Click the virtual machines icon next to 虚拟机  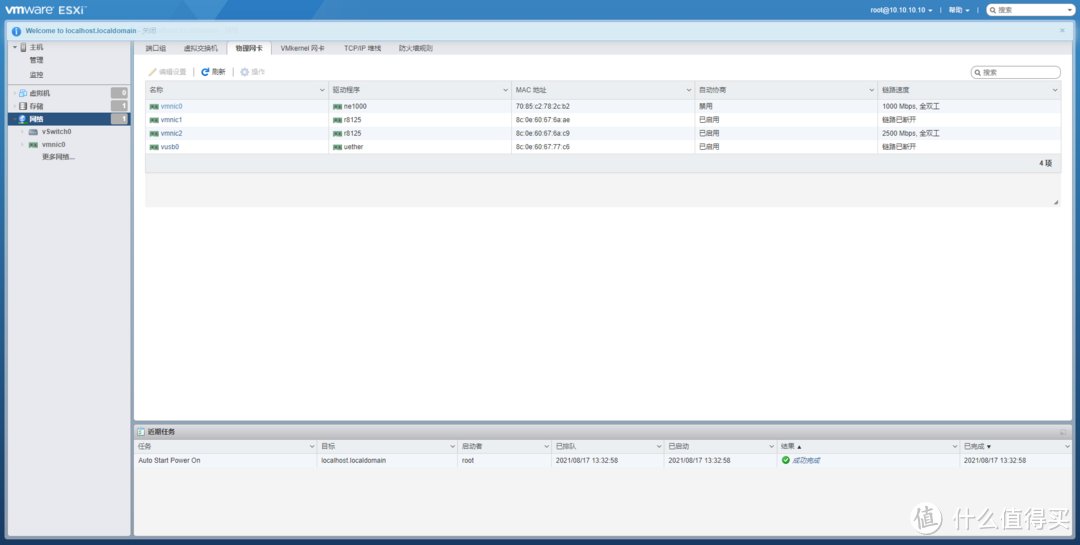point(23,93)
